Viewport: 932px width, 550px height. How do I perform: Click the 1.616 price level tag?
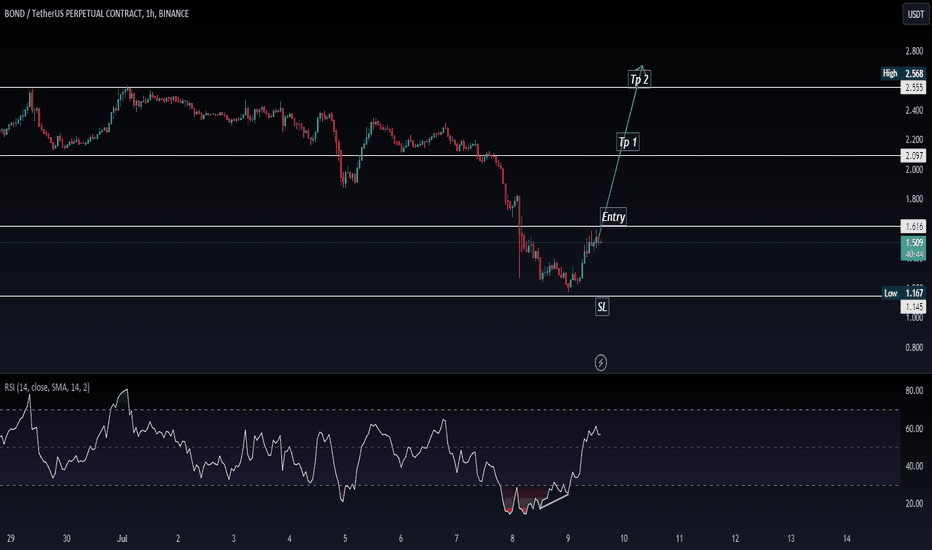pyautogui.click(x=914, y=227)
